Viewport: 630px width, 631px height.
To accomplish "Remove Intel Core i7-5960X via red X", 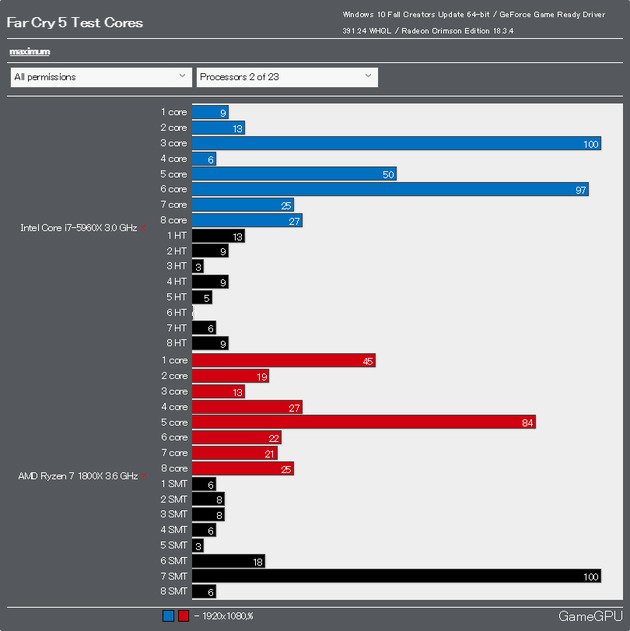I will [143, 228].
